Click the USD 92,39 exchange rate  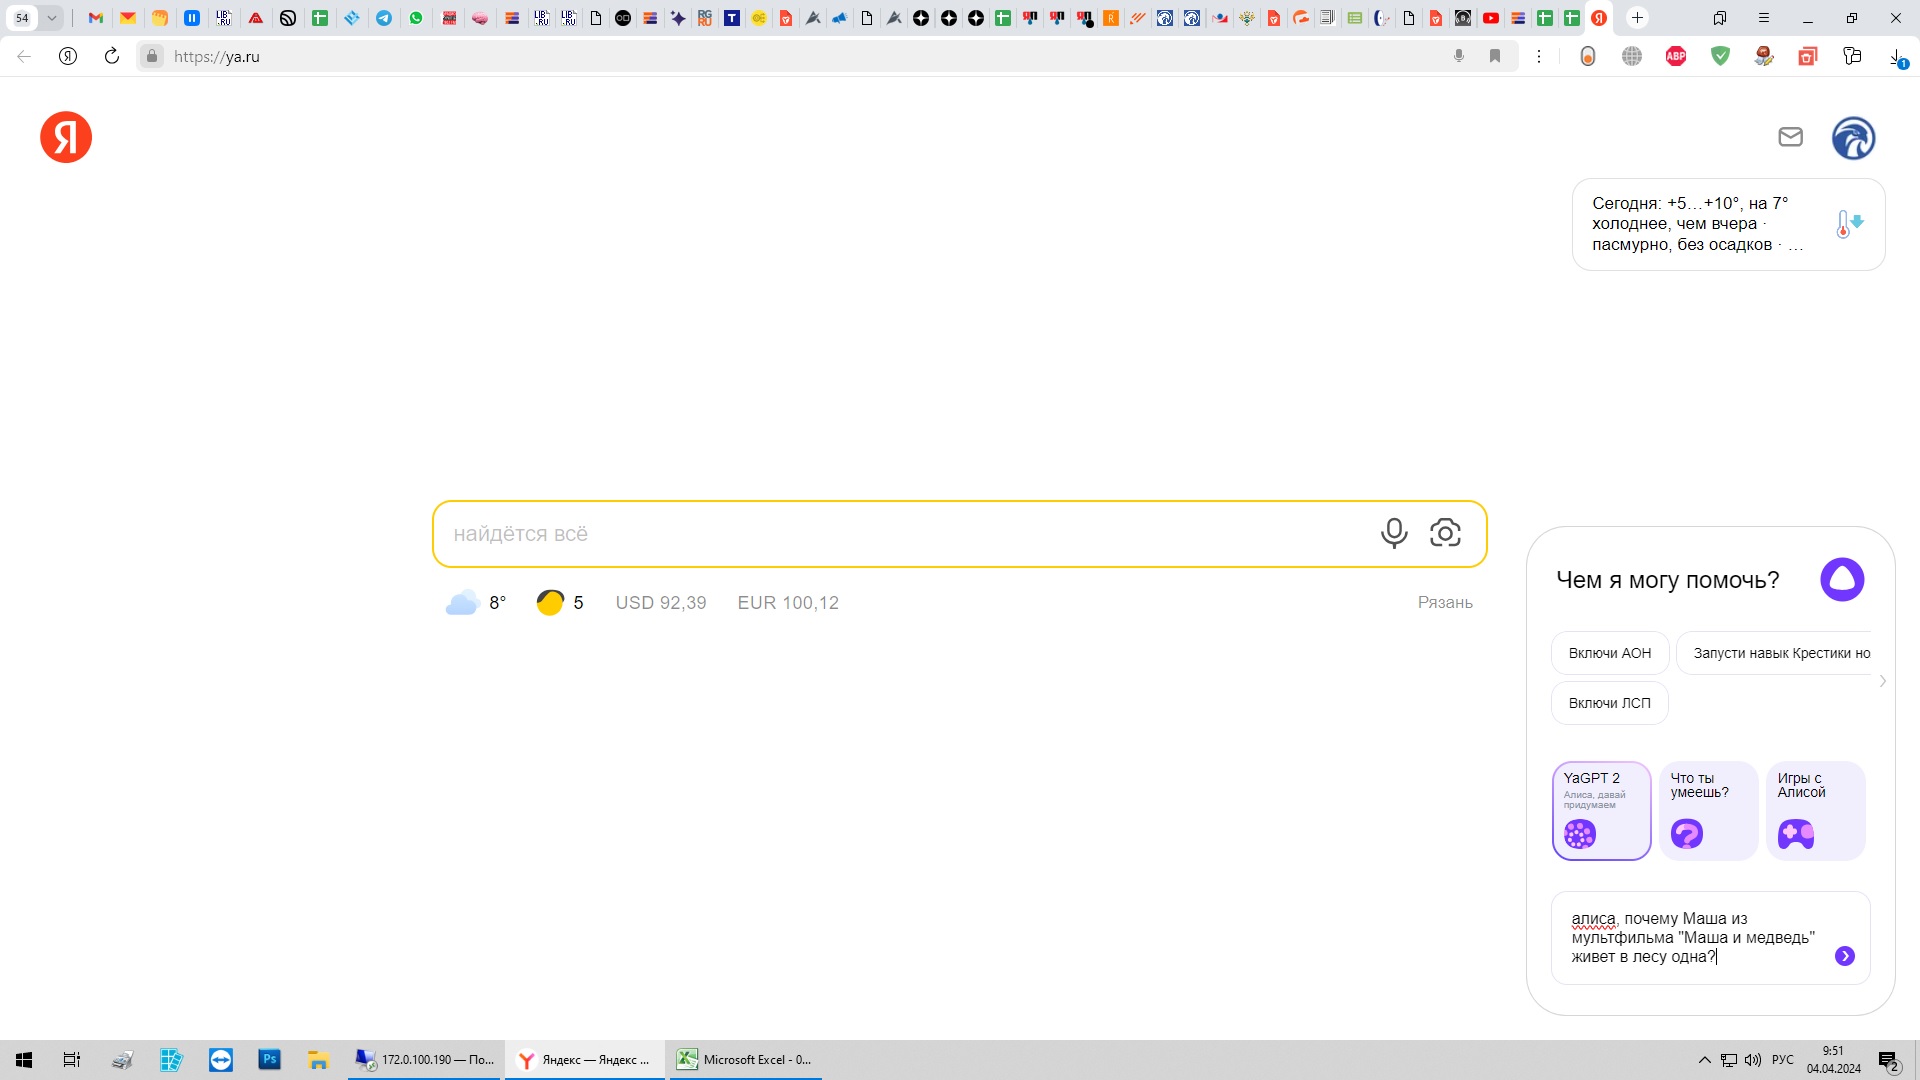point(660,603)
